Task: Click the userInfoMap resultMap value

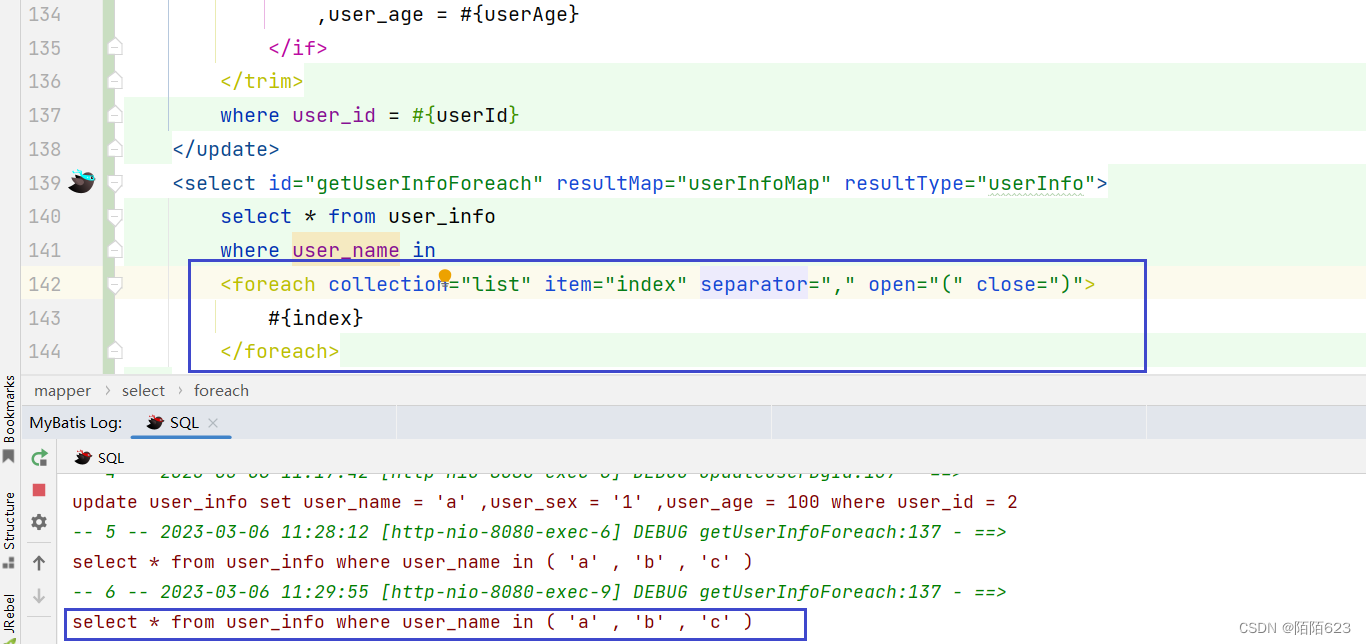Action: [760, 183]
